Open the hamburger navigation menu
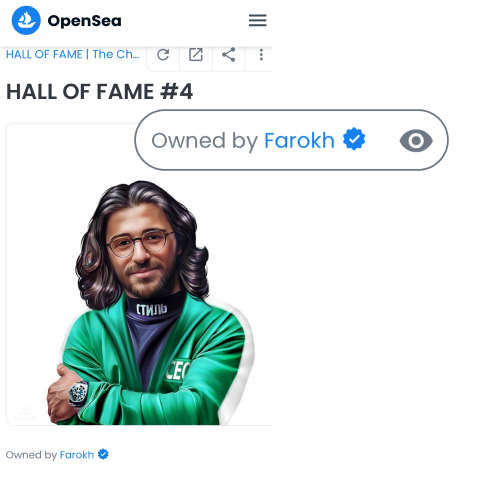This screenshot has width=487, height=479. (257, 20)
